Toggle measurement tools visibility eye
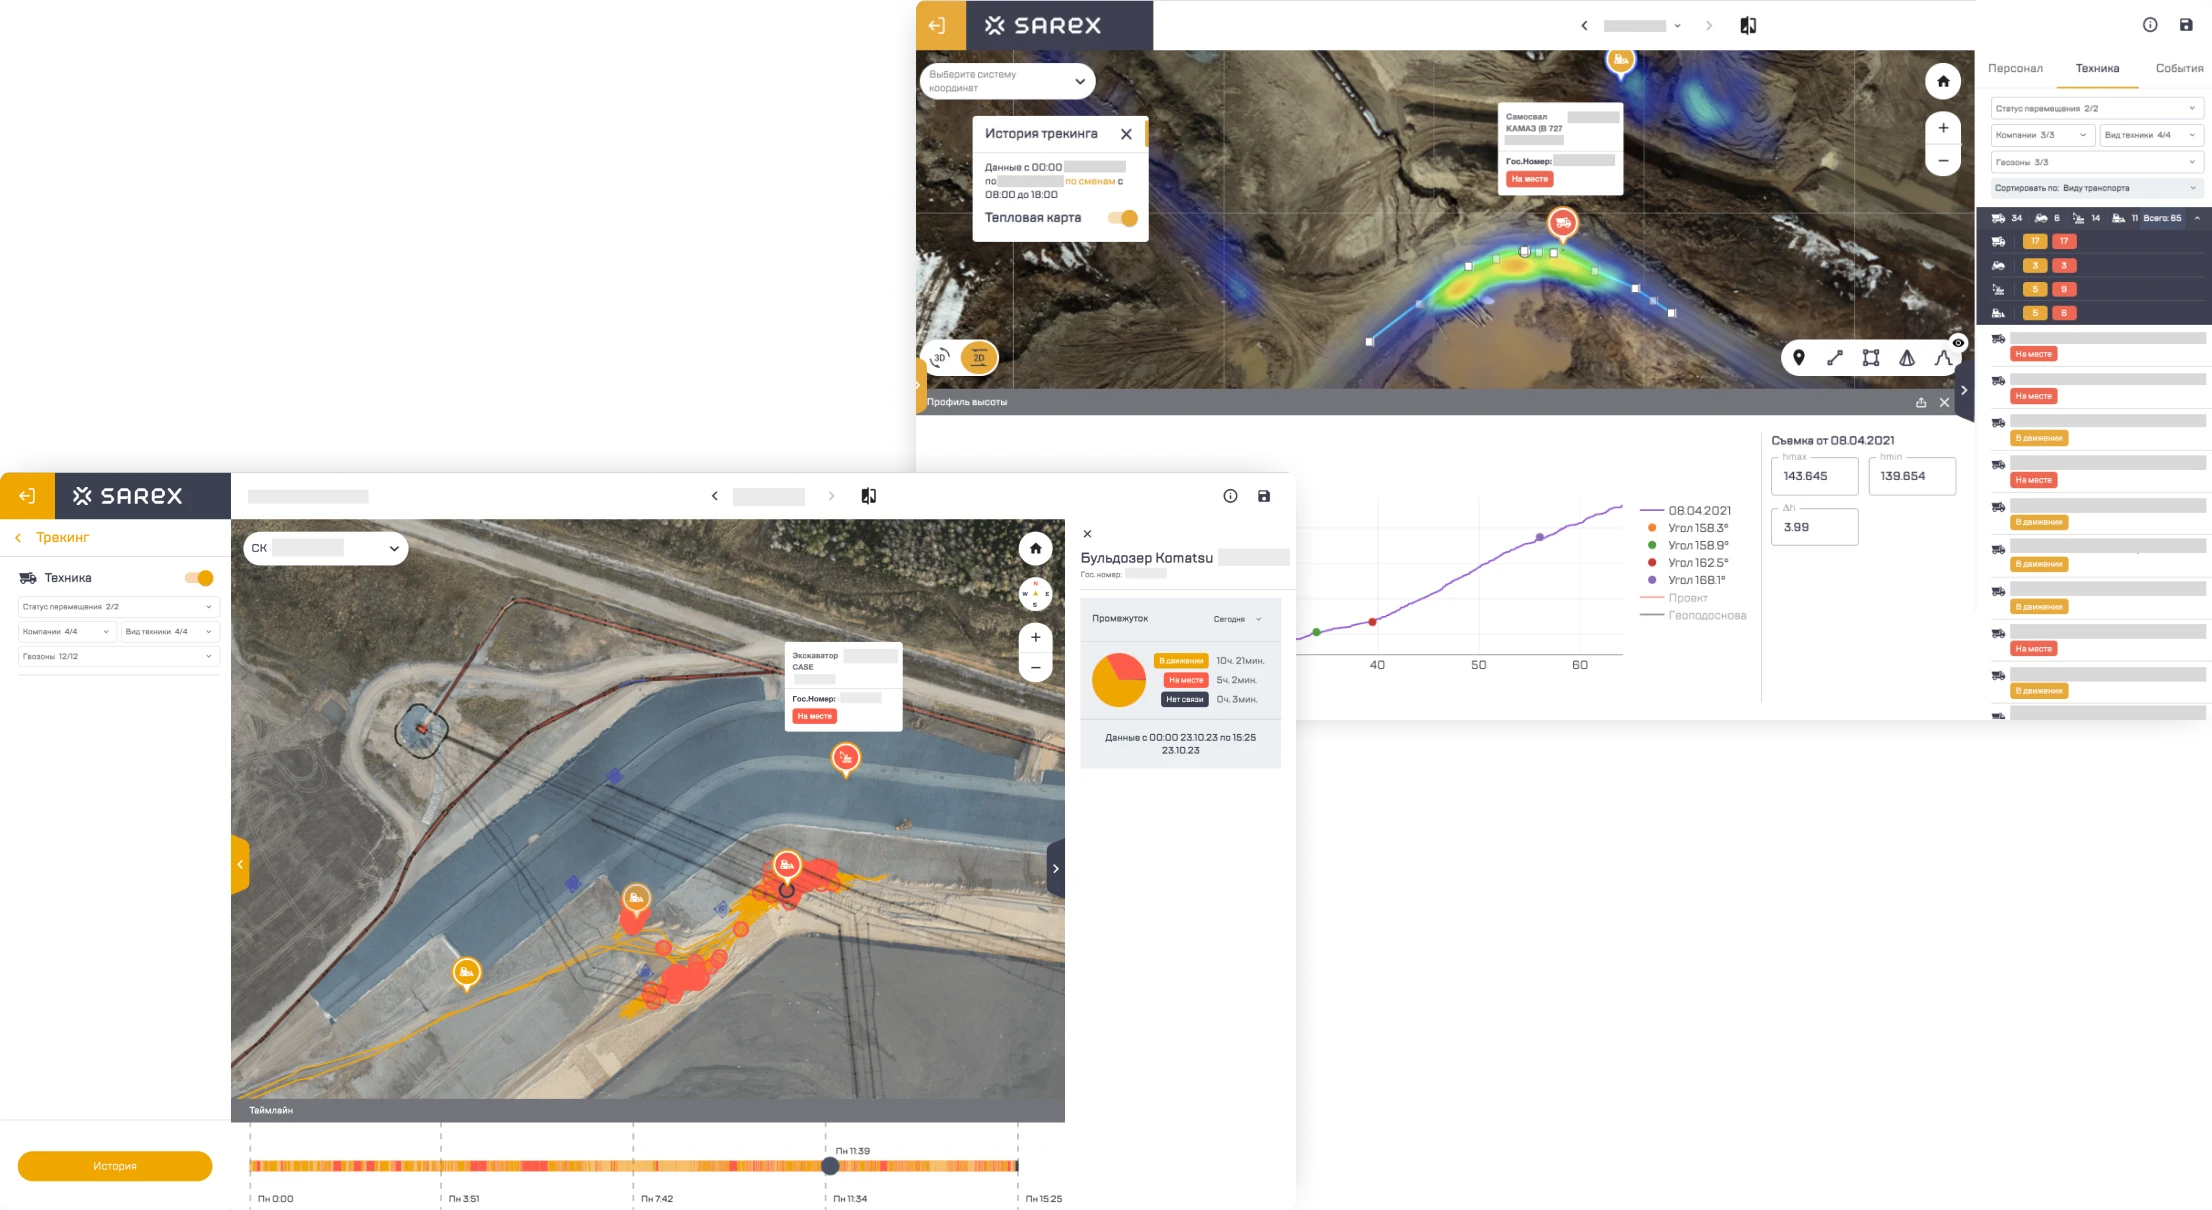Screen dimensions: 2212x1210 point(1958,343)
